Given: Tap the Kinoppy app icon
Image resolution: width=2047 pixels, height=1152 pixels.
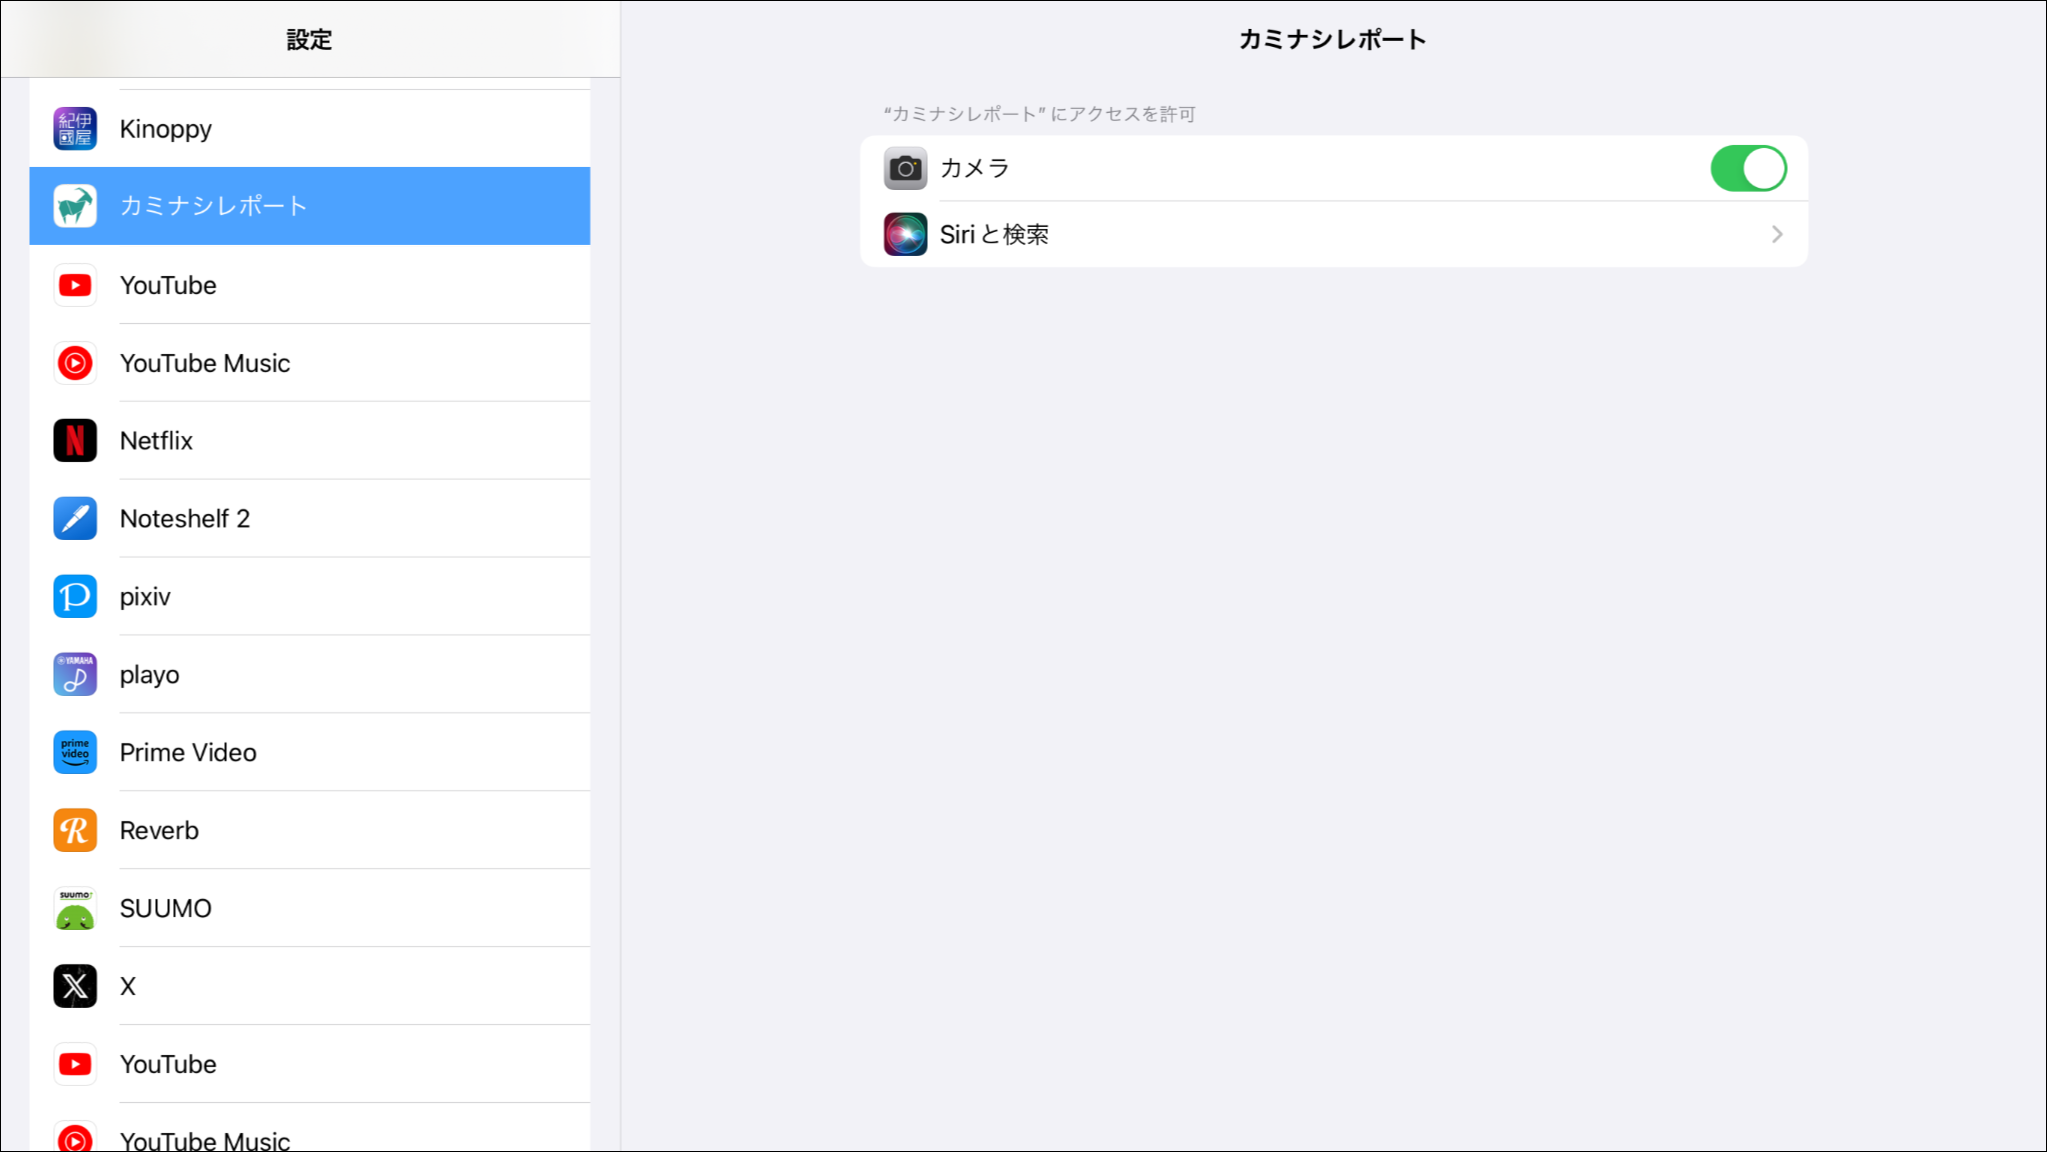Looking at the screenshot, I should [x=75, y=129].
